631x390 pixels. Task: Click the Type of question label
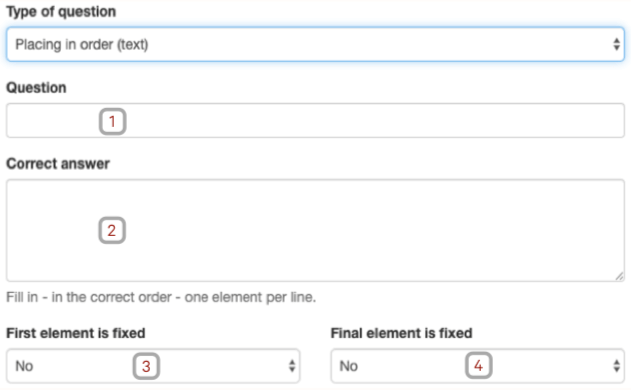tap(61, 12)
